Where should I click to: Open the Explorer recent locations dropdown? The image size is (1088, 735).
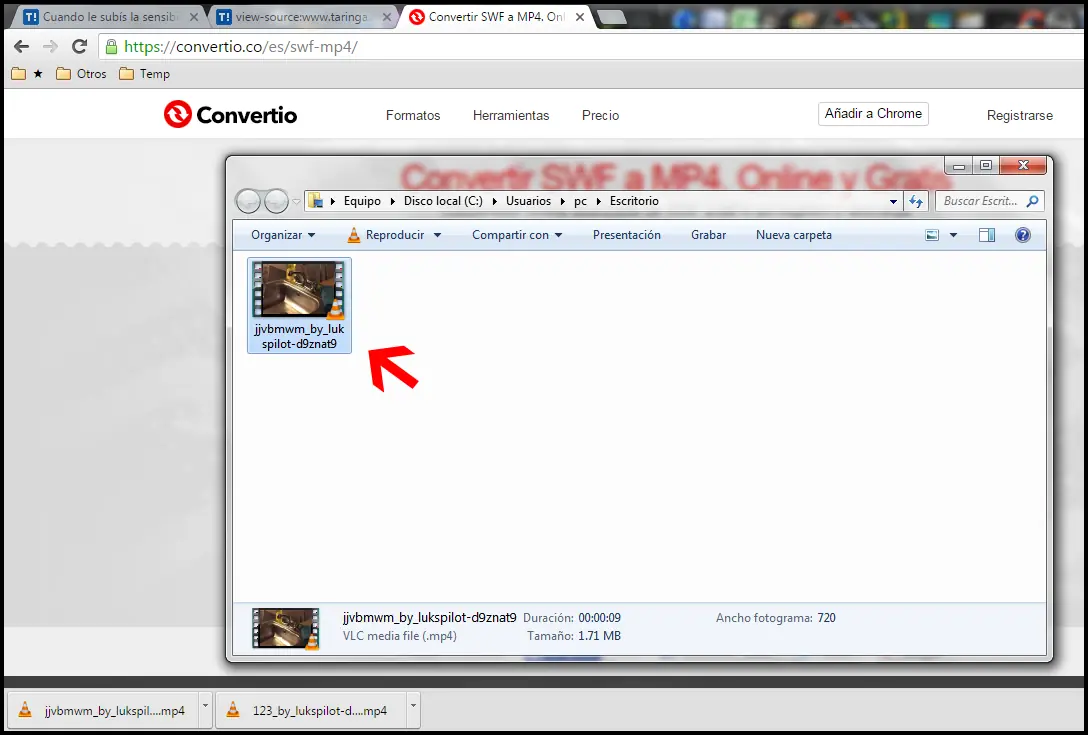(296, 201)
